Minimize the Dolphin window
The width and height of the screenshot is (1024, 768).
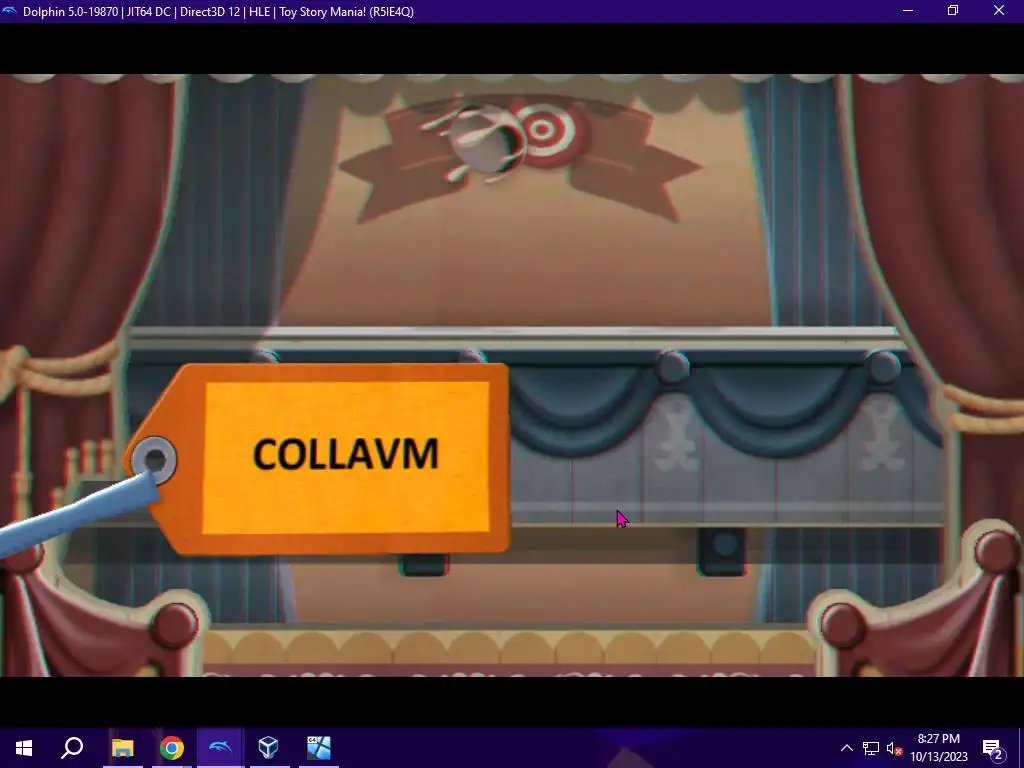click(x=908, y=11)
